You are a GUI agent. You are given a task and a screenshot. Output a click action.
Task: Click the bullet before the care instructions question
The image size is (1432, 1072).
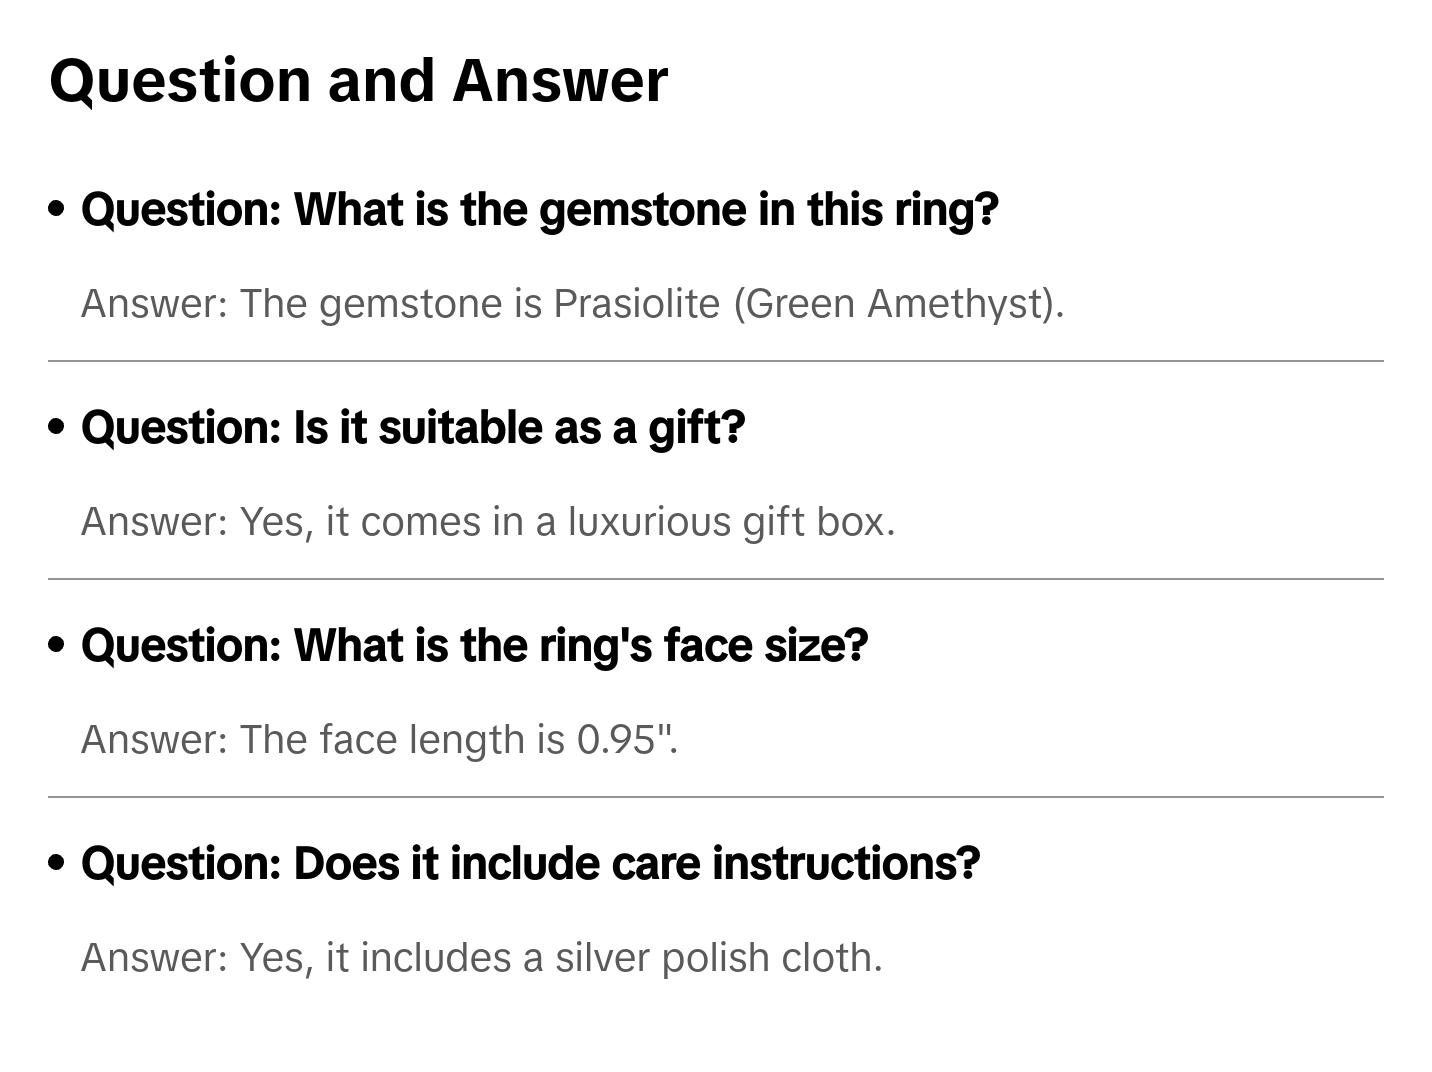[x=57, y=862]
